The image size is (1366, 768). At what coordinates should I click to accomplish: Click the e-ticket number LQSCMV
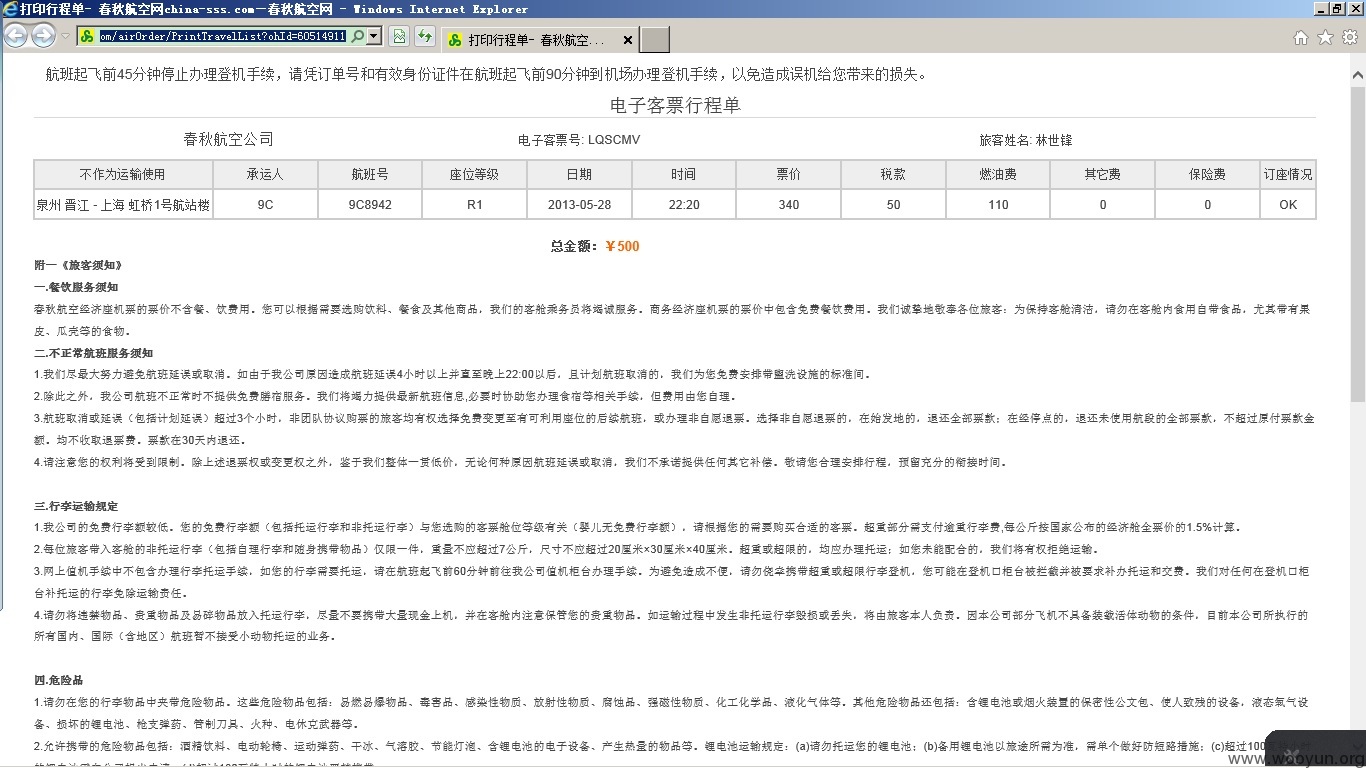click(x=614, y=140)
